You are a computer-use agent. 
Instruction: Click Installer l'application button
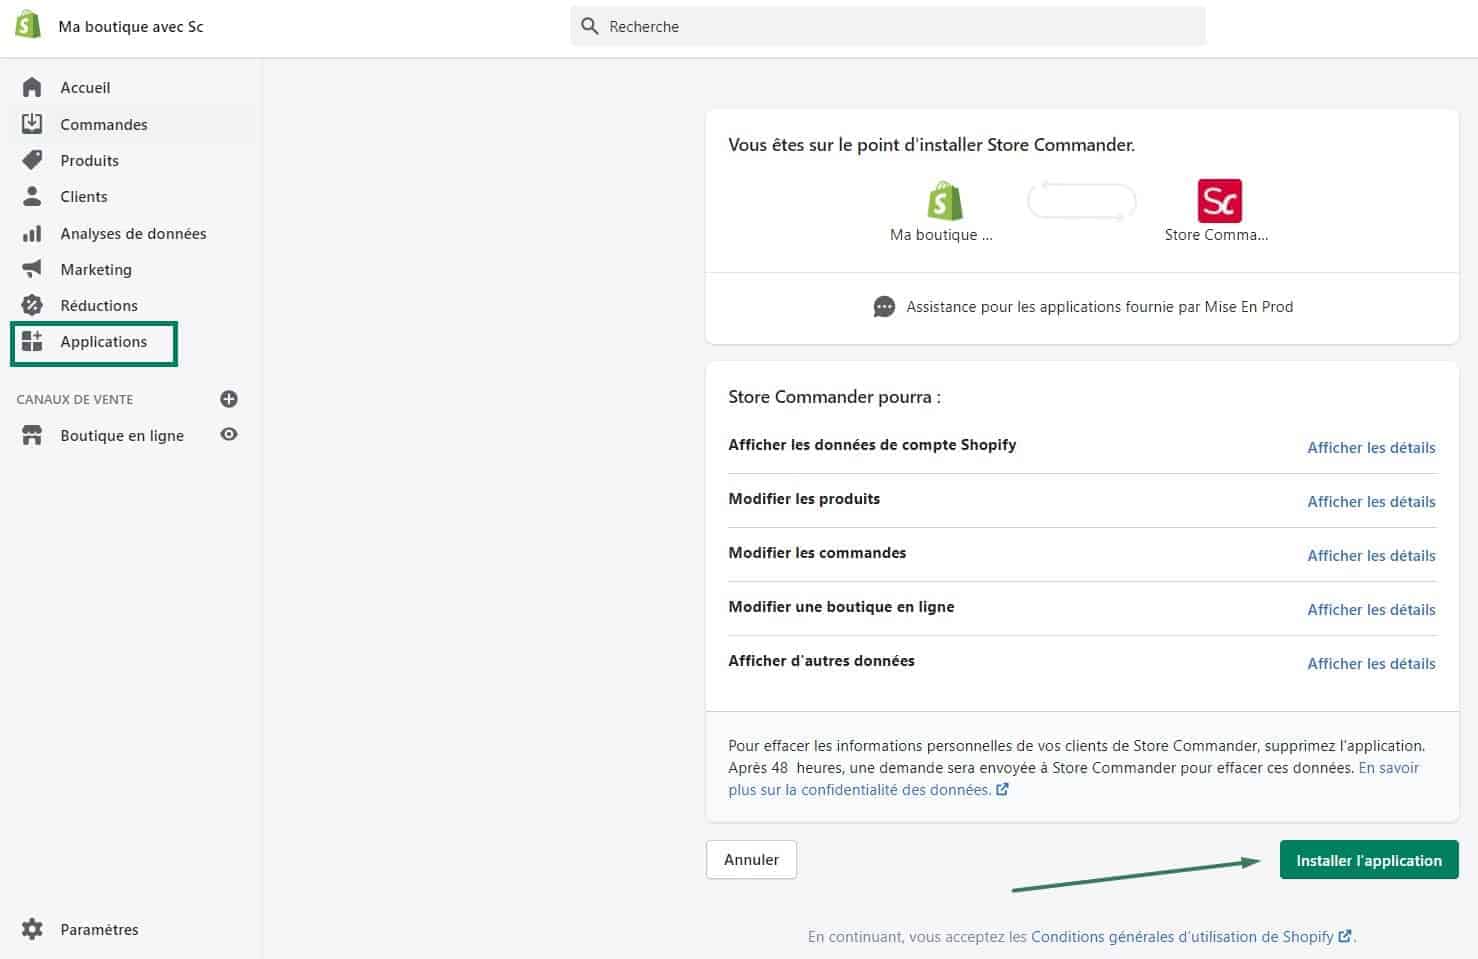pos(1369,860)
